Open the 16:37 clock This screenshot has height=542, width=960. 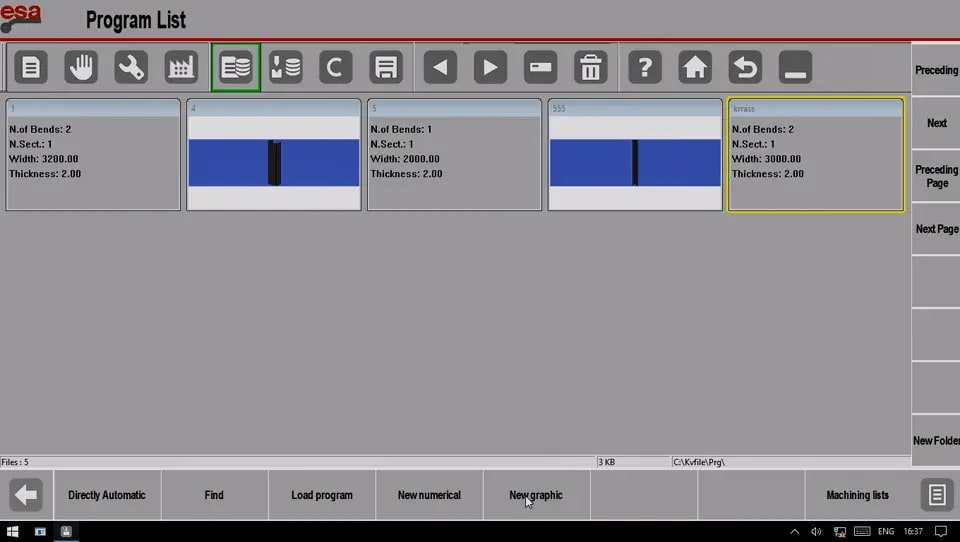click(x=913, y=531)
